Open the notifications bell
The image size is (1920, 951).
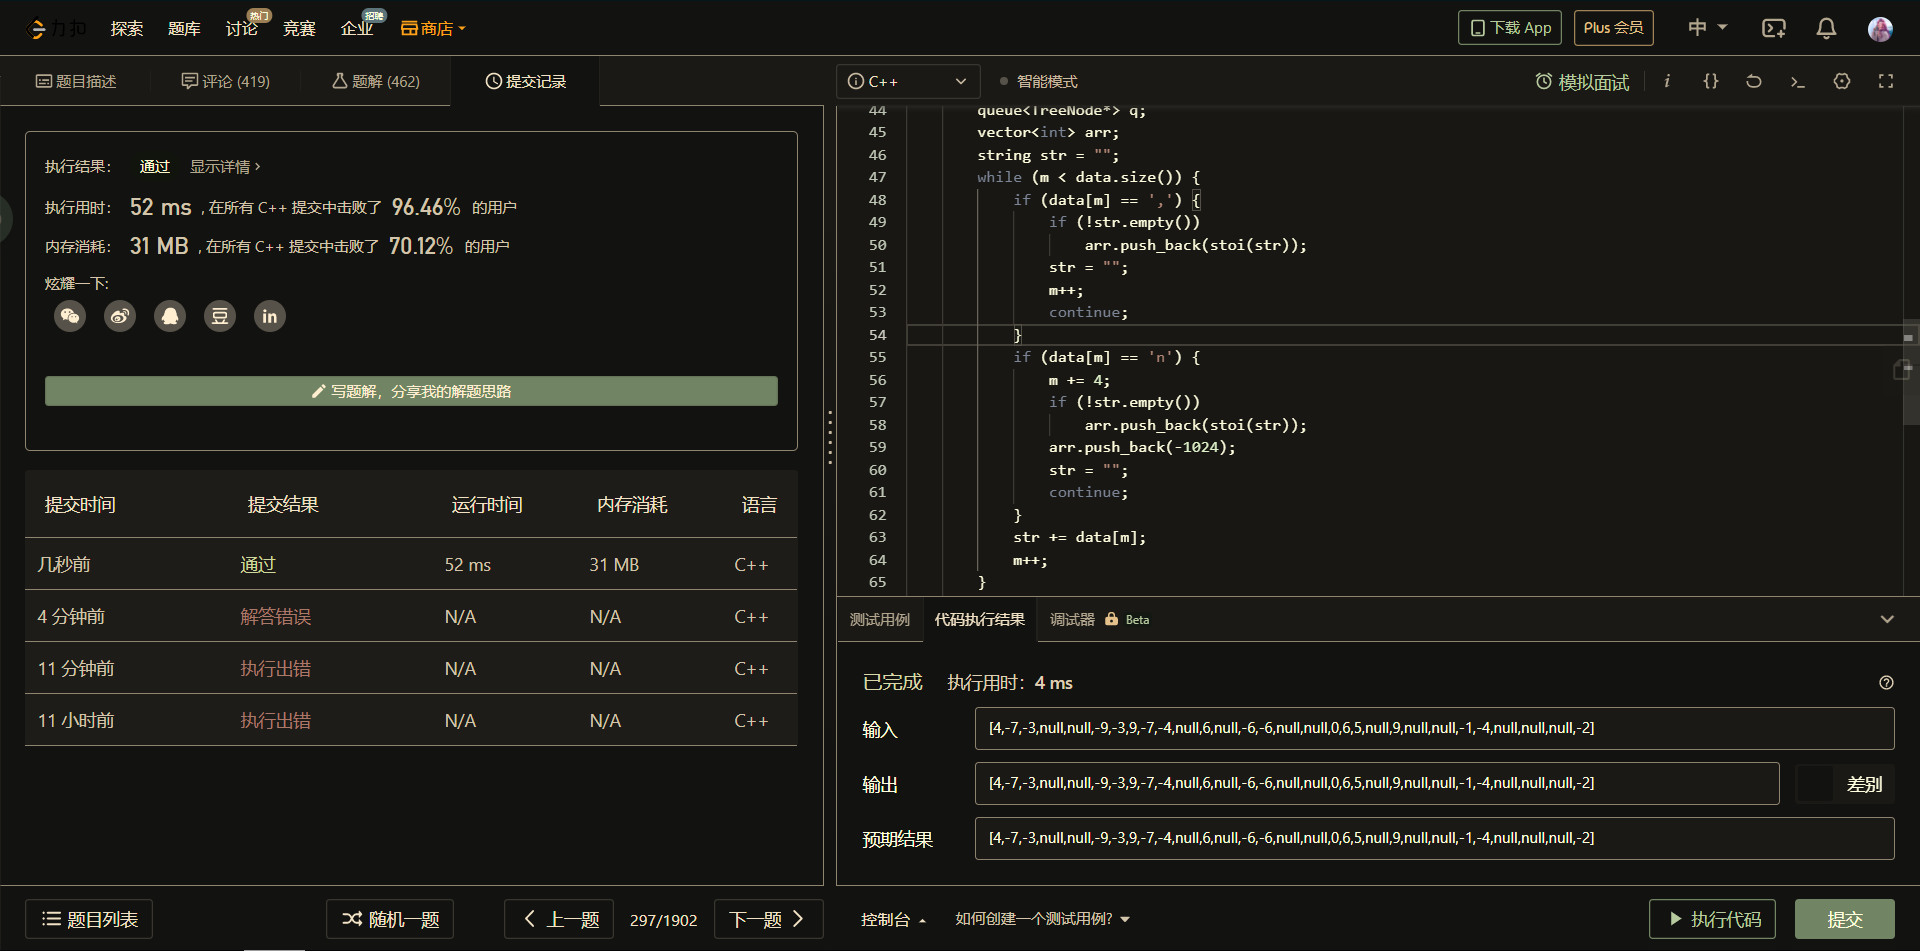[x=1826, y=29]
